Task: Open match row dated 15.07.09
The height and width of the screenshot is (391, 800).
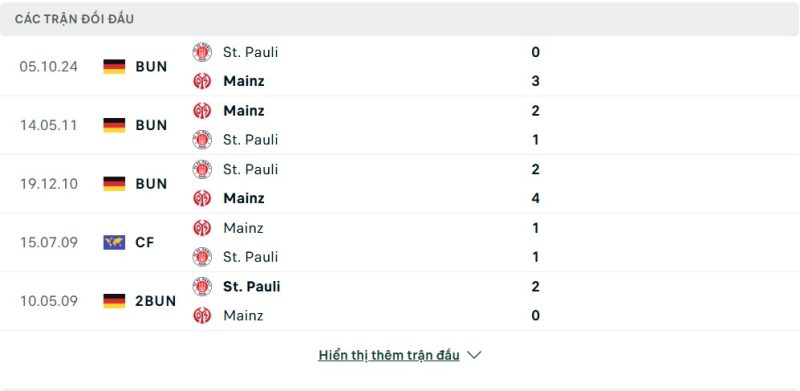Action: [x=400, y=242]
